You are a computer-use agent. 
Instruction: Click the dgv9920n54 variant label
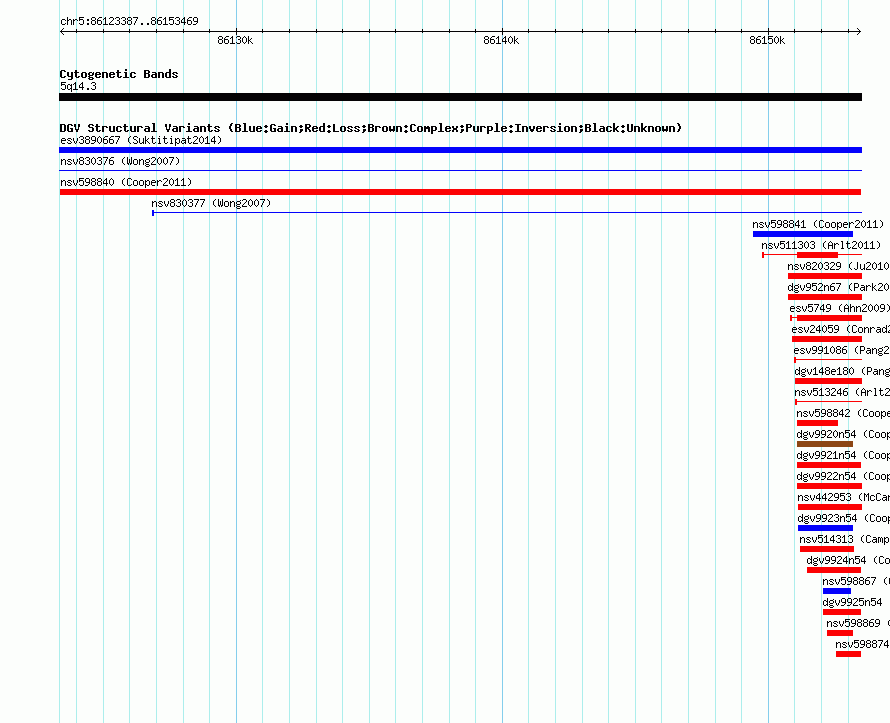click(x=843, y=434)
